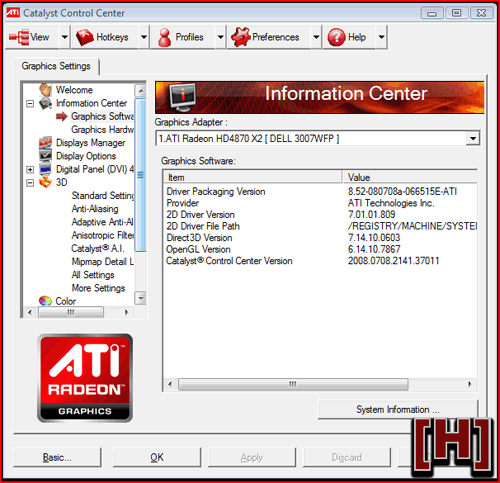Click the Basic... button
The width and height of the screenshot is (500, 483).
tap(57, 457)
